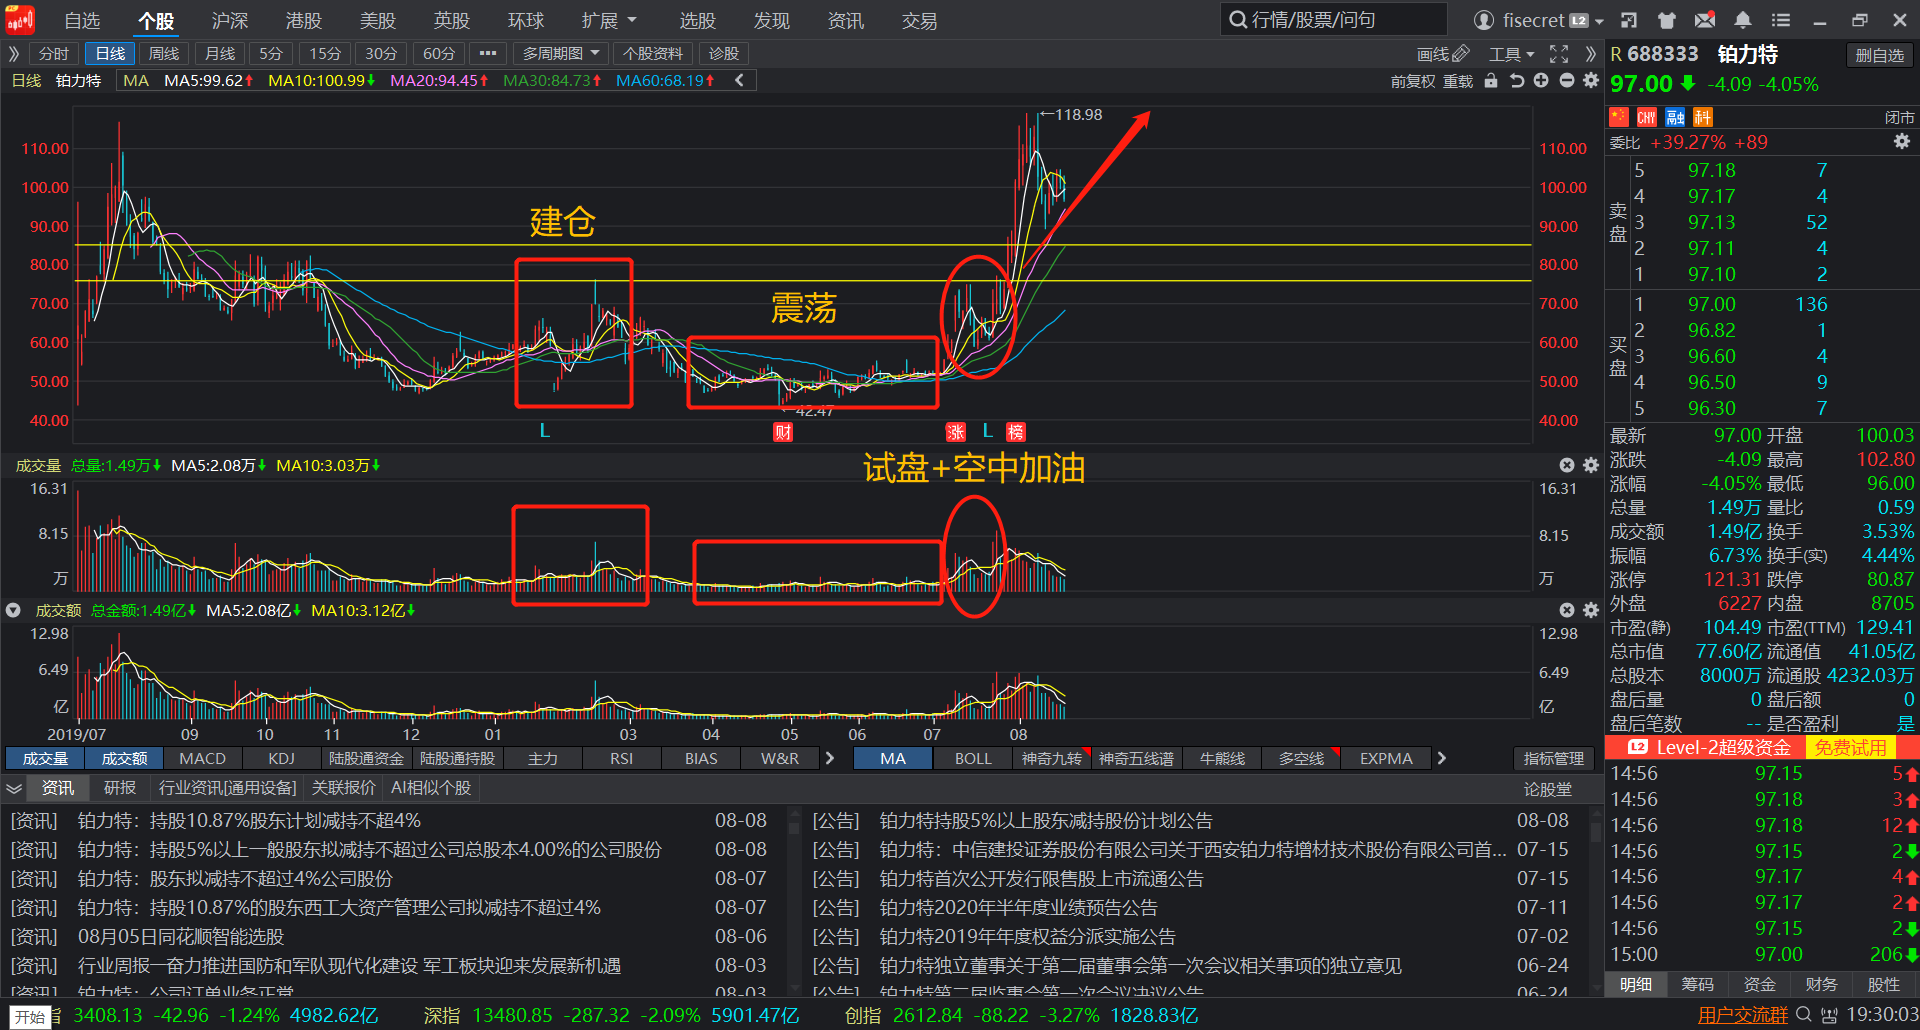Image resolution: width=1920 pixels, height=1030 pixels.
Task: Click the stock search input field
Action: [x=1334, y=20]
